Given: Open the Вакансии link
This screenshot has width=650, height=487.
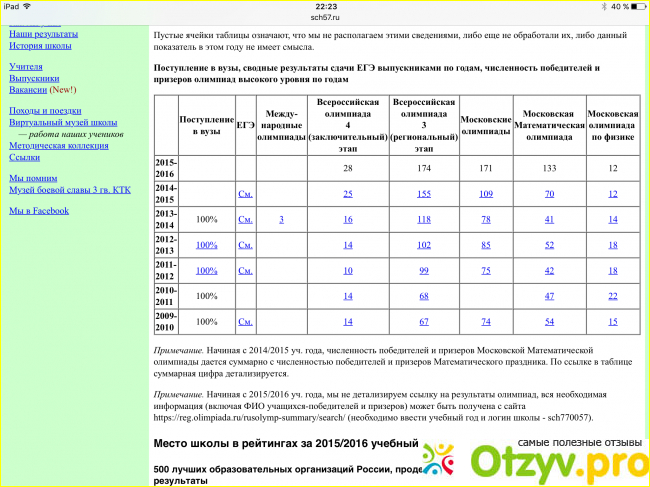Looking at the screenshot, I should [28, 90].
